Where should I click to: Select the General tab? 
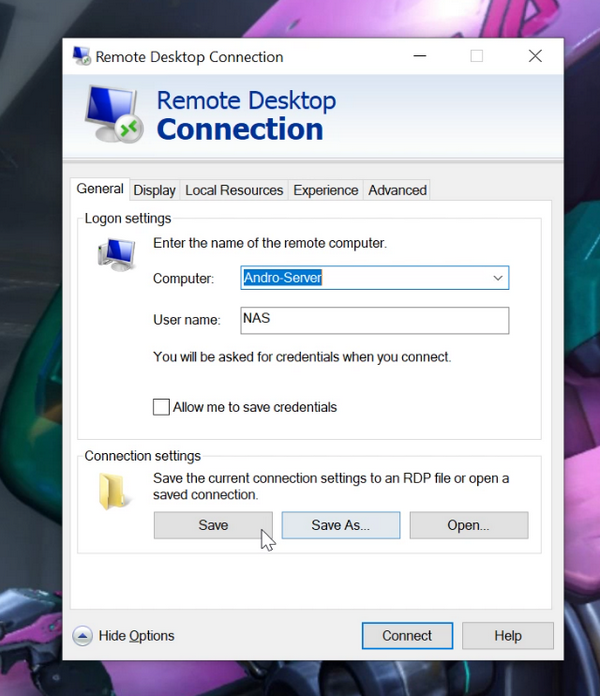click(100, 189)
